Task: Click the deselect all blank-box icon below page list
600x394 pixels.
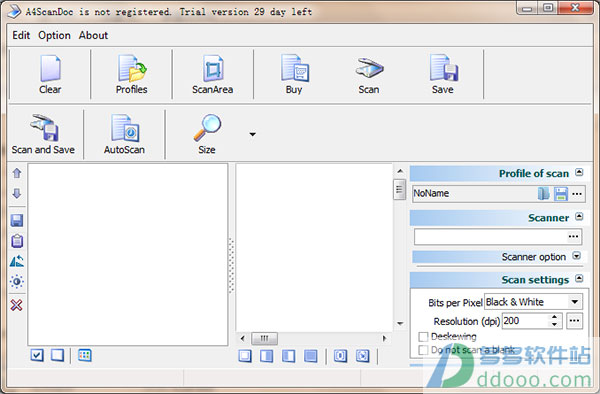Action: tap(57, 355)
